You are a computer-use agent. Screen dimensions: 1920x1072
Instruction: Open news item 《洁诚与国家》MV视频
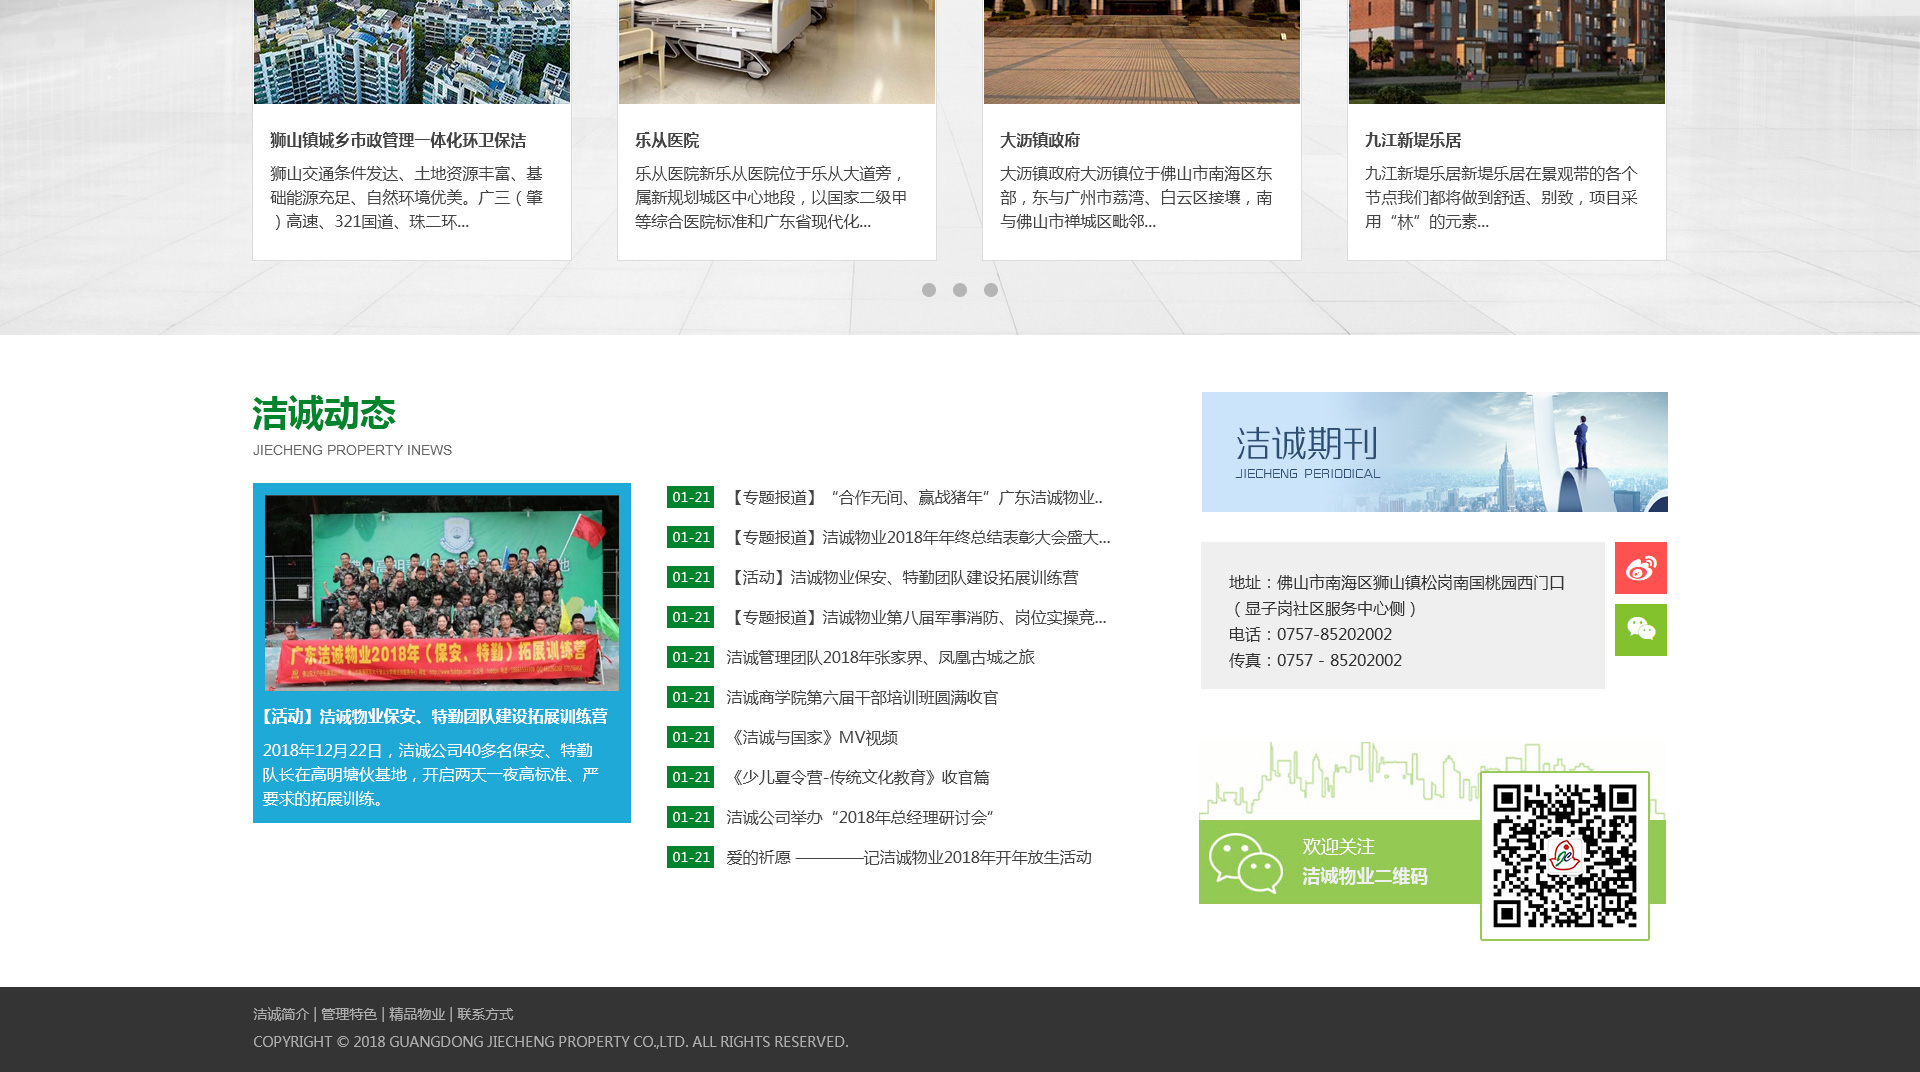click(x=813, y=738)
